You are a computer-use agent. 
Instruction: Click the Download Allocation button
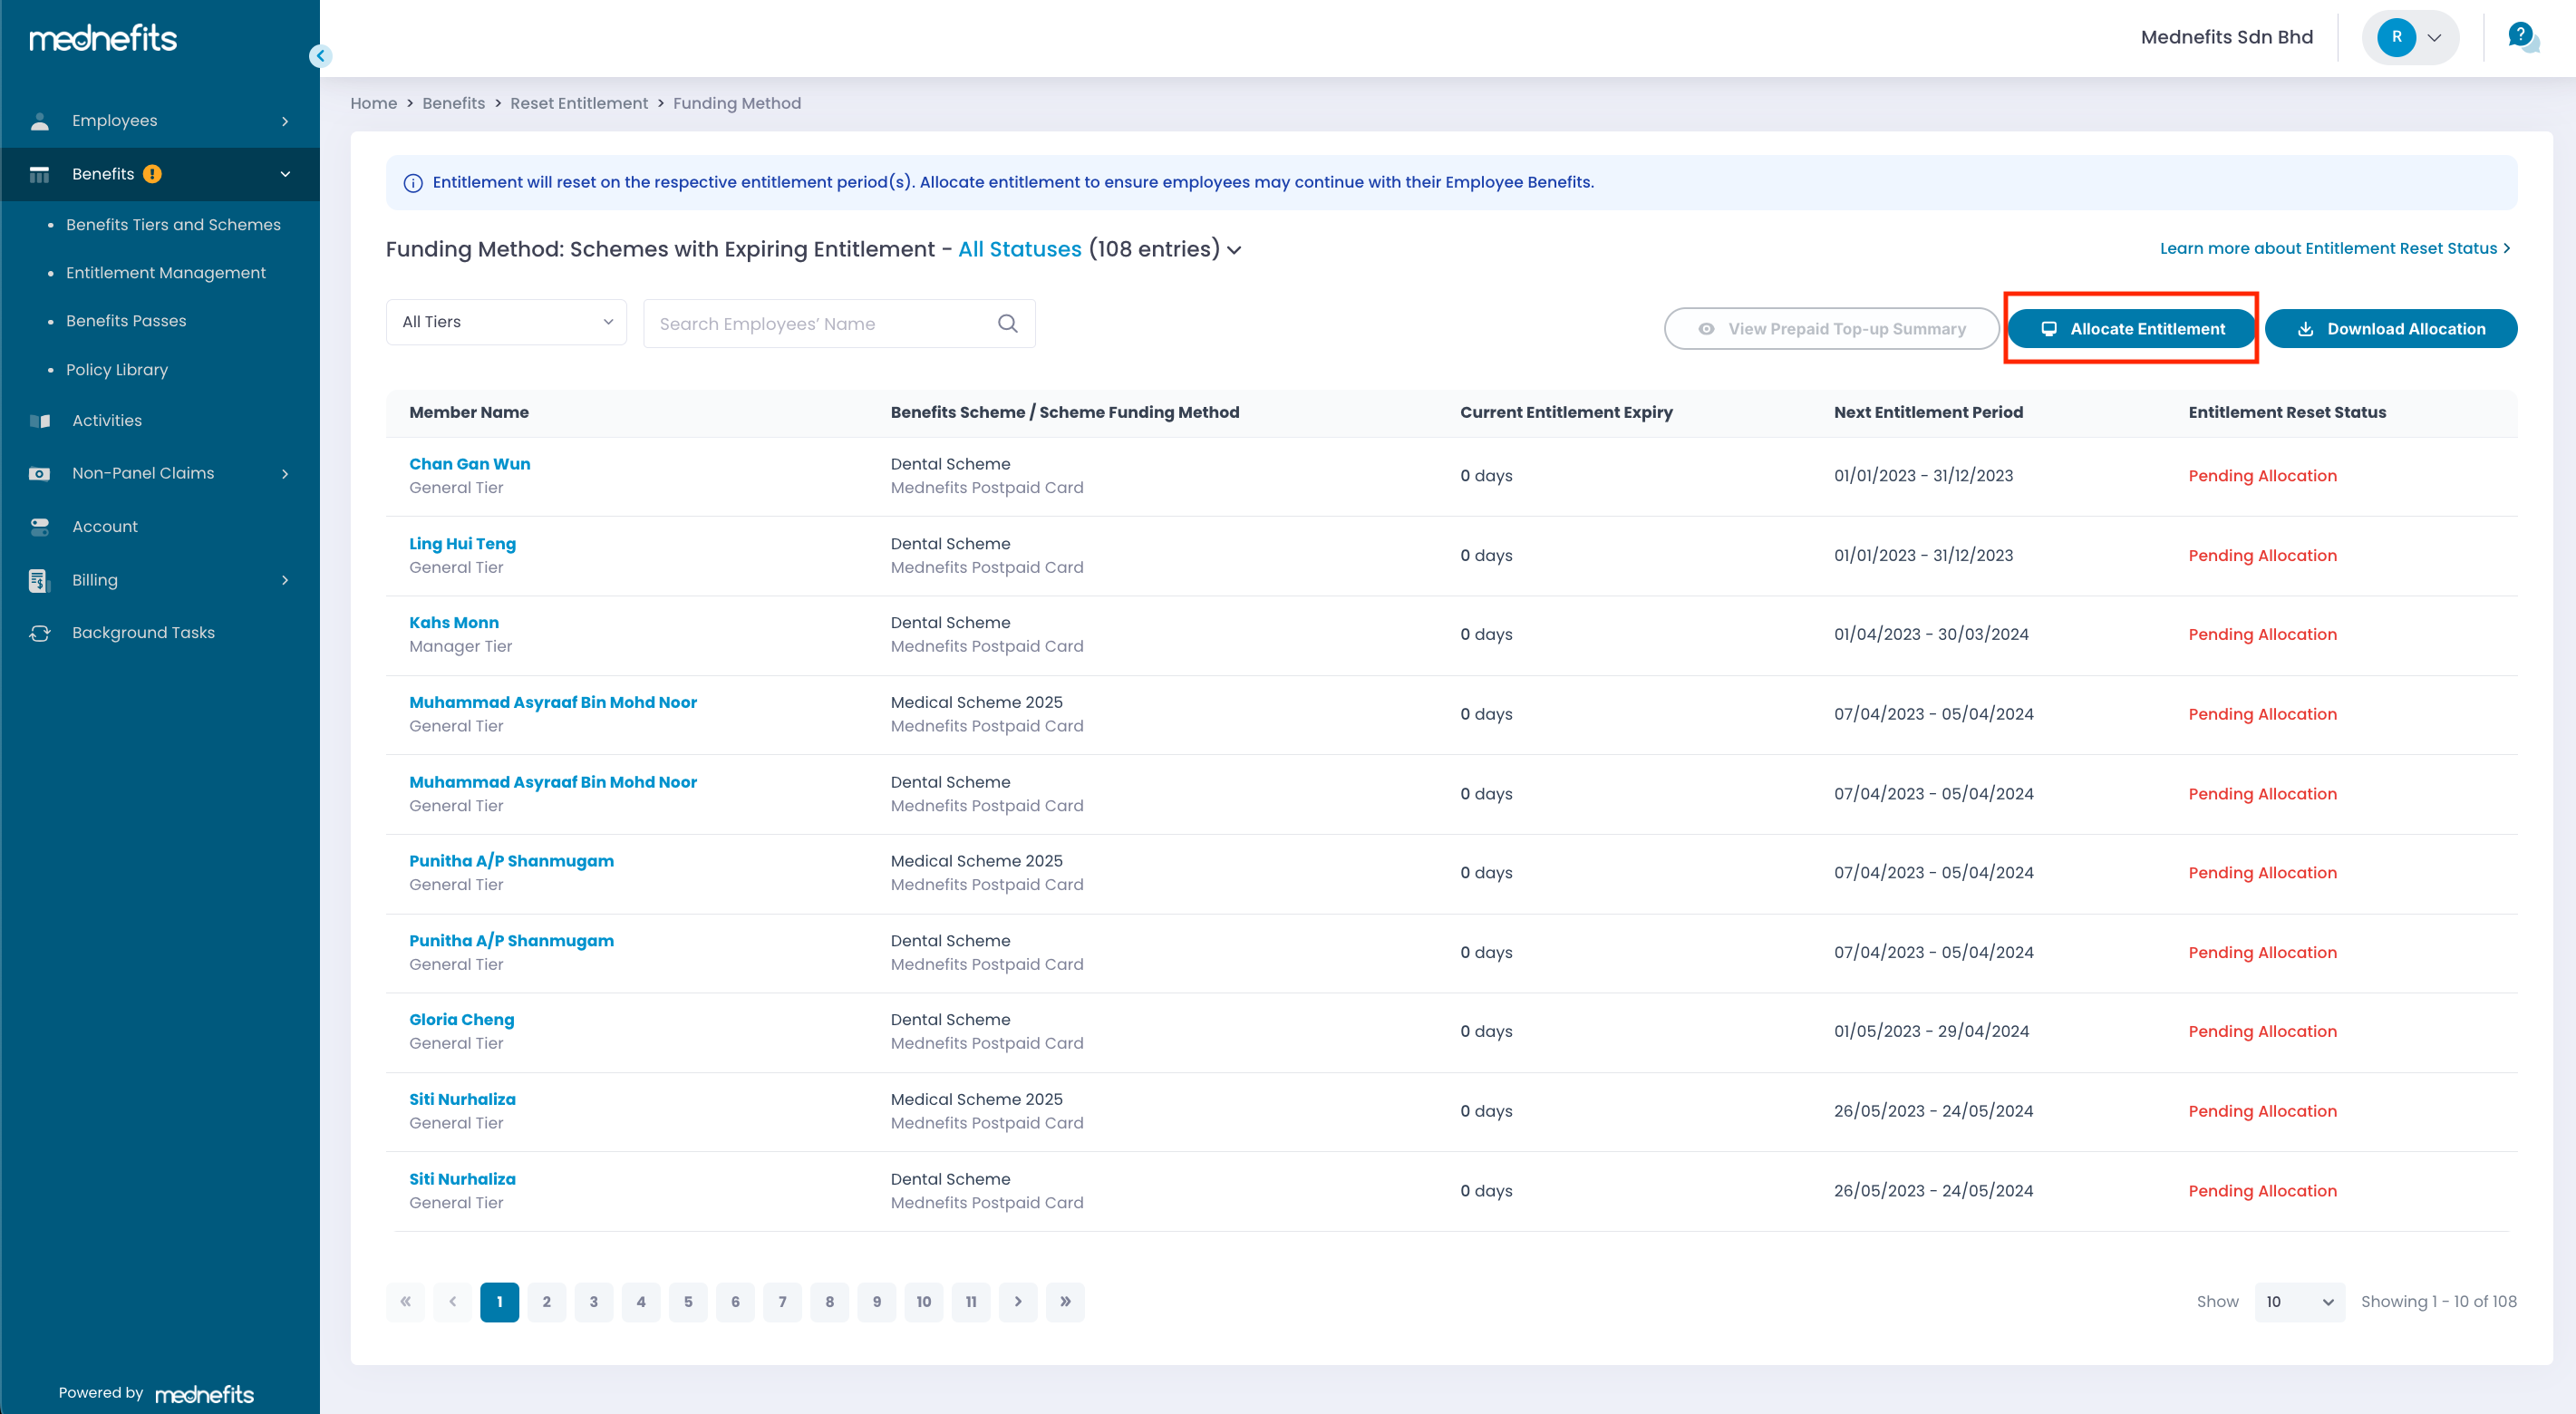point(2390,329)
